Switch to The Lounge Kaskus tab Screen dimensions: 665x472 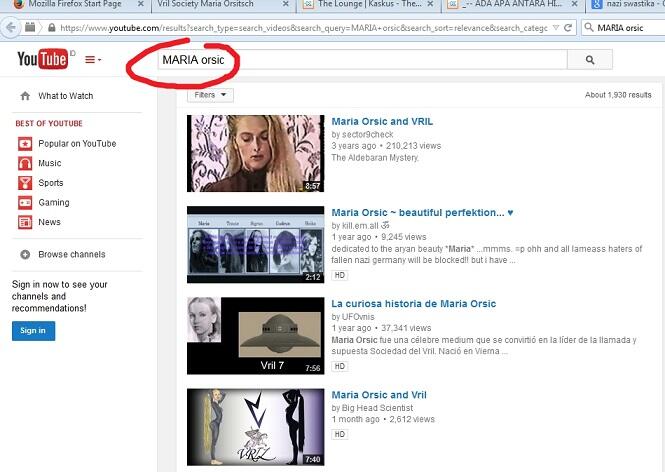[x=369, y=4]
